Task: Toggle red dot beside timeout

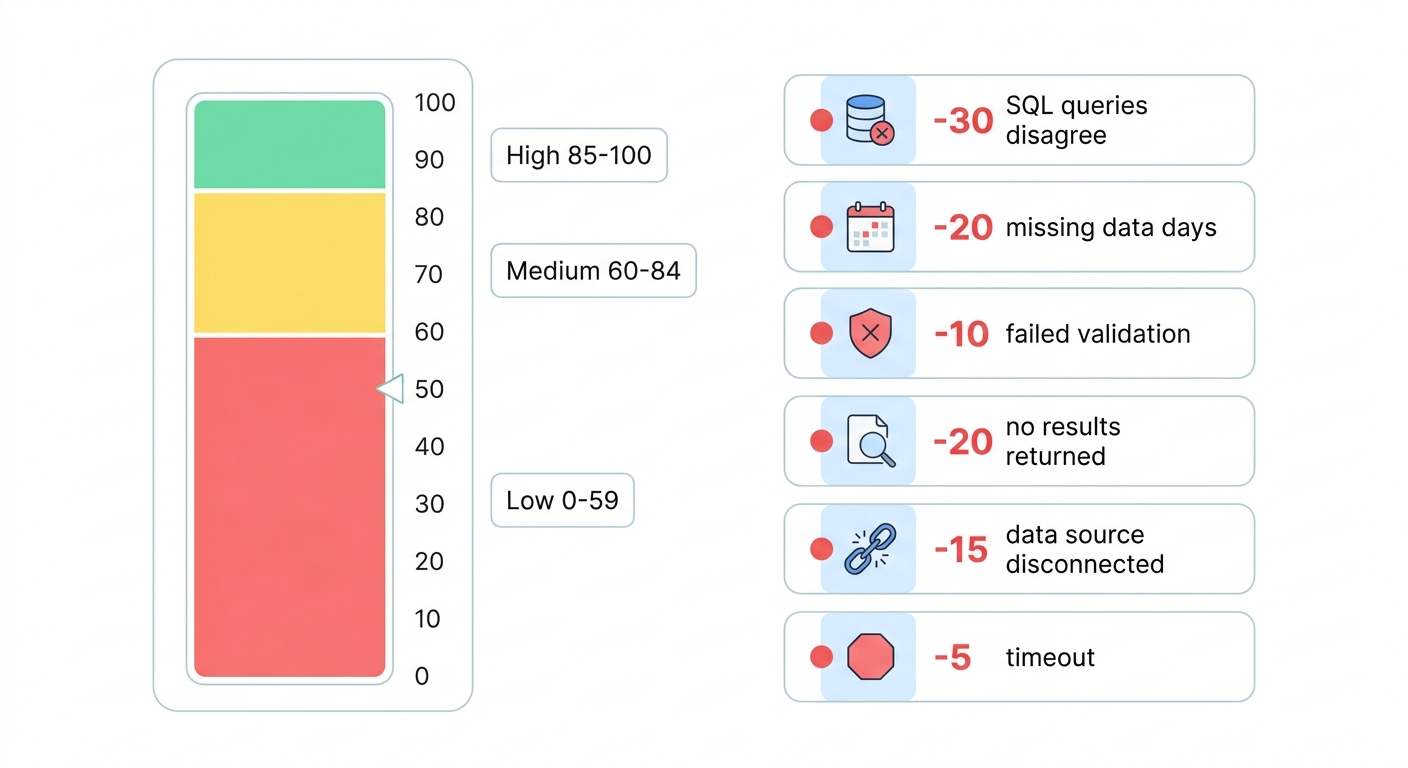Action: (x=821, y=657)
